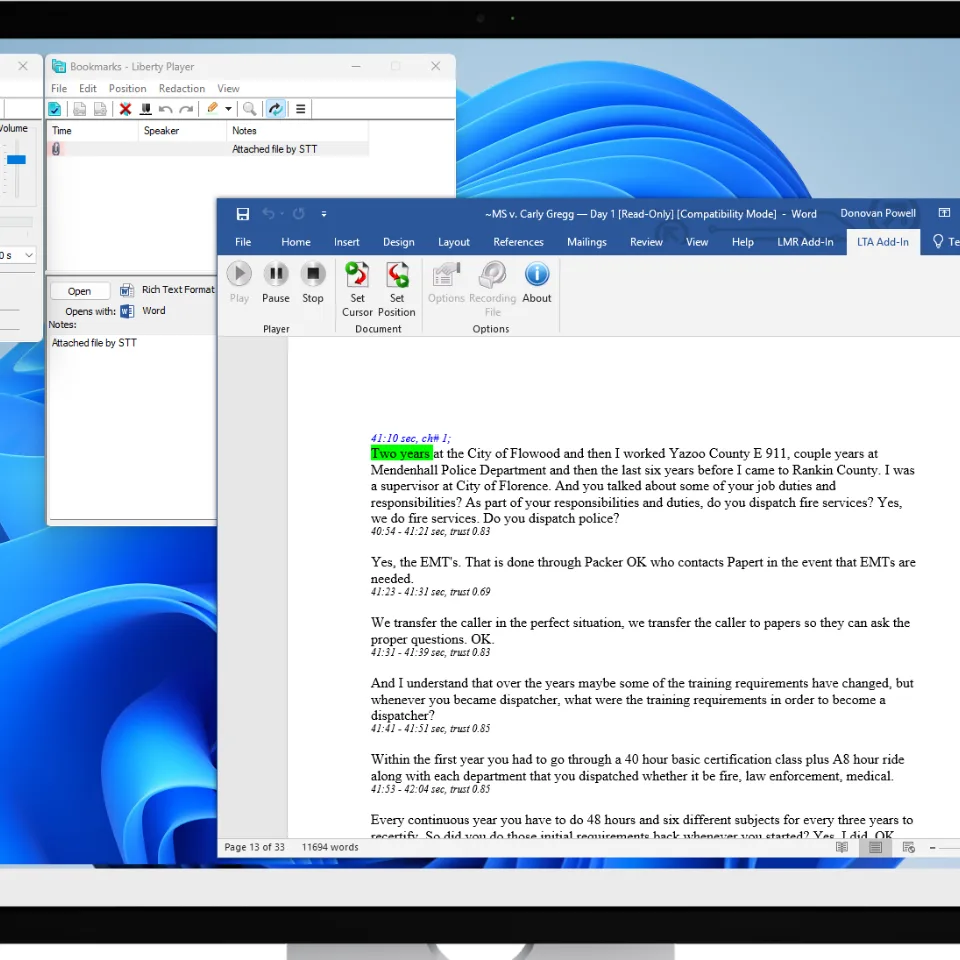This screenshot has height=960, width=960.
Task: Select the LTA Add-In tab
Action: pos(883,242)
